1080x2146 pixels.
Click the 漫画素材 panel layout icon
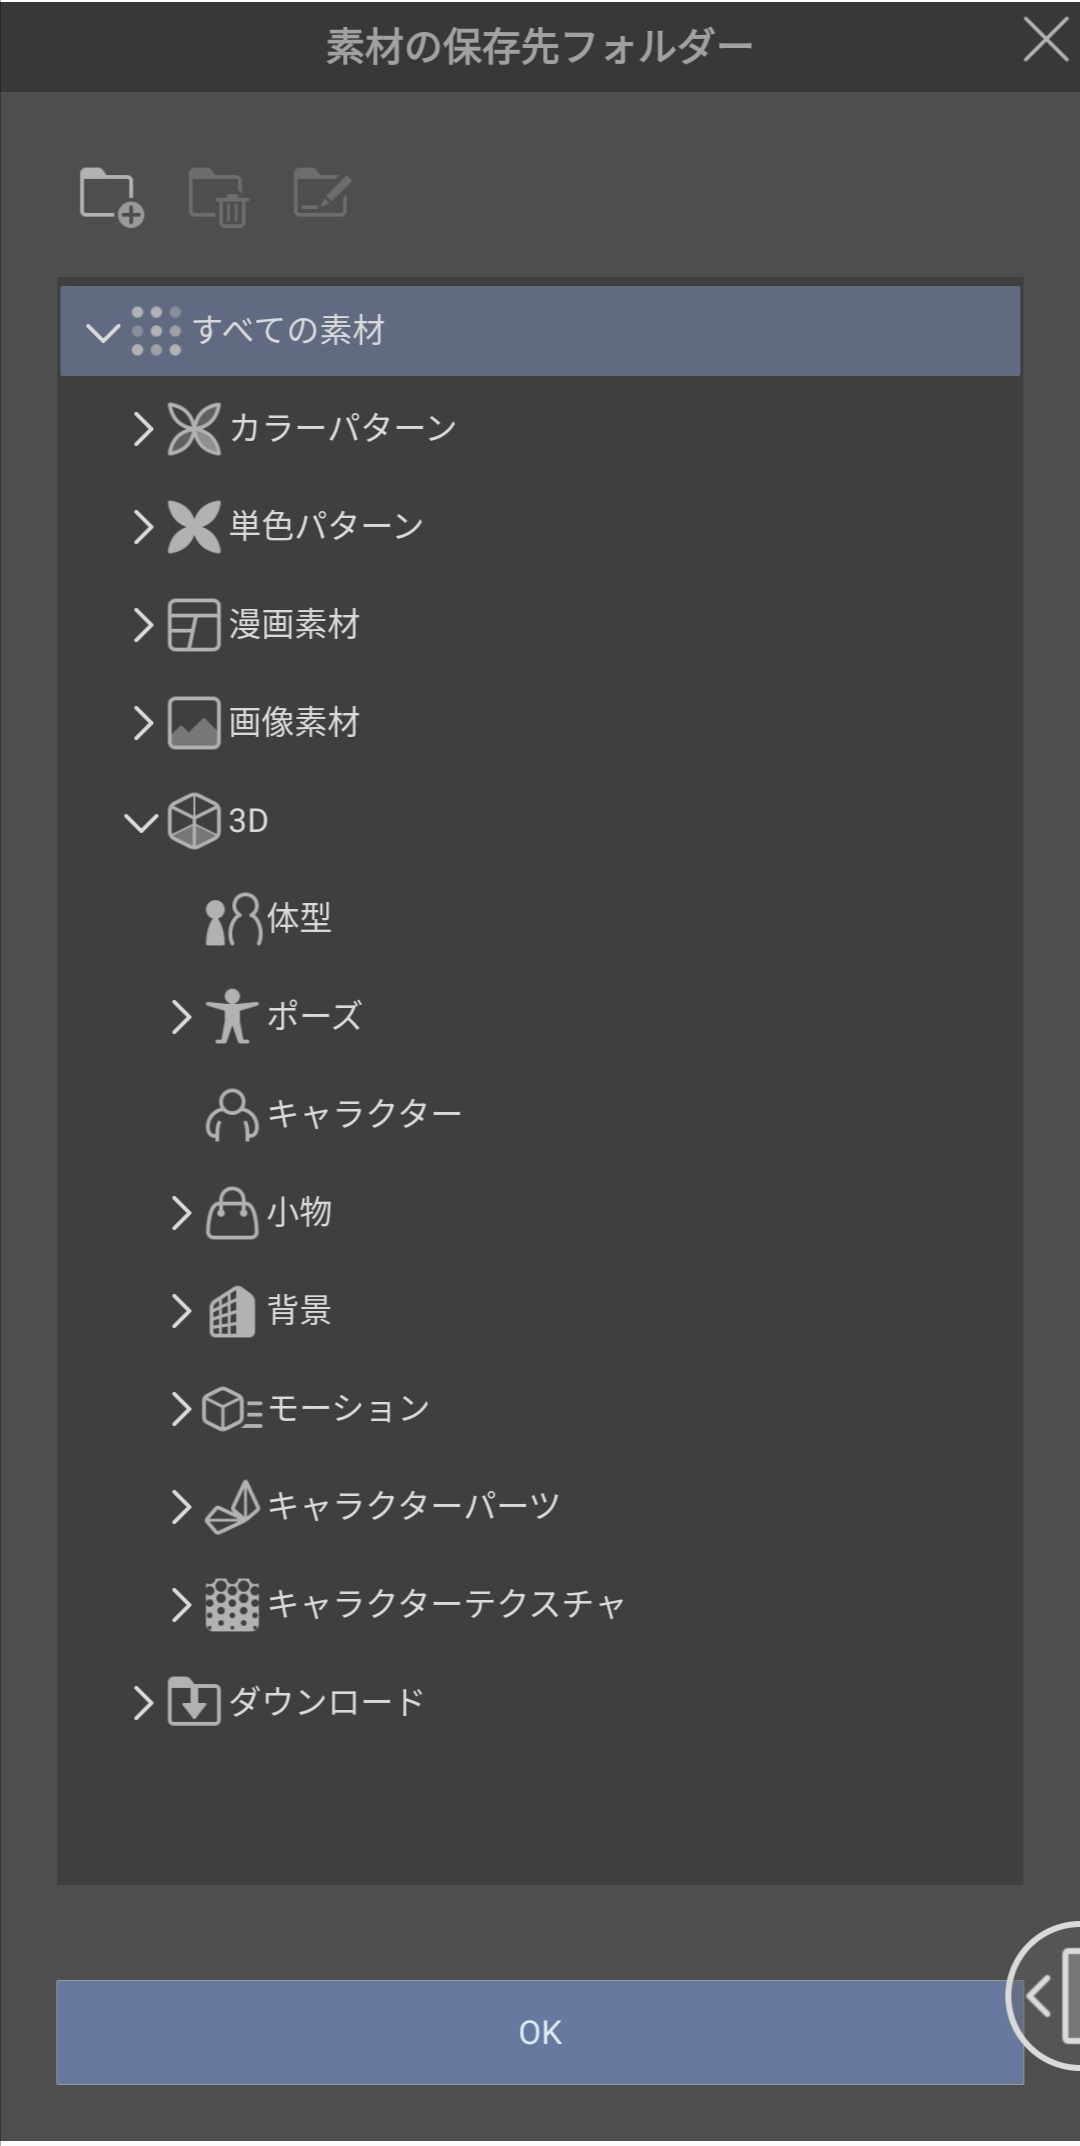193,625
